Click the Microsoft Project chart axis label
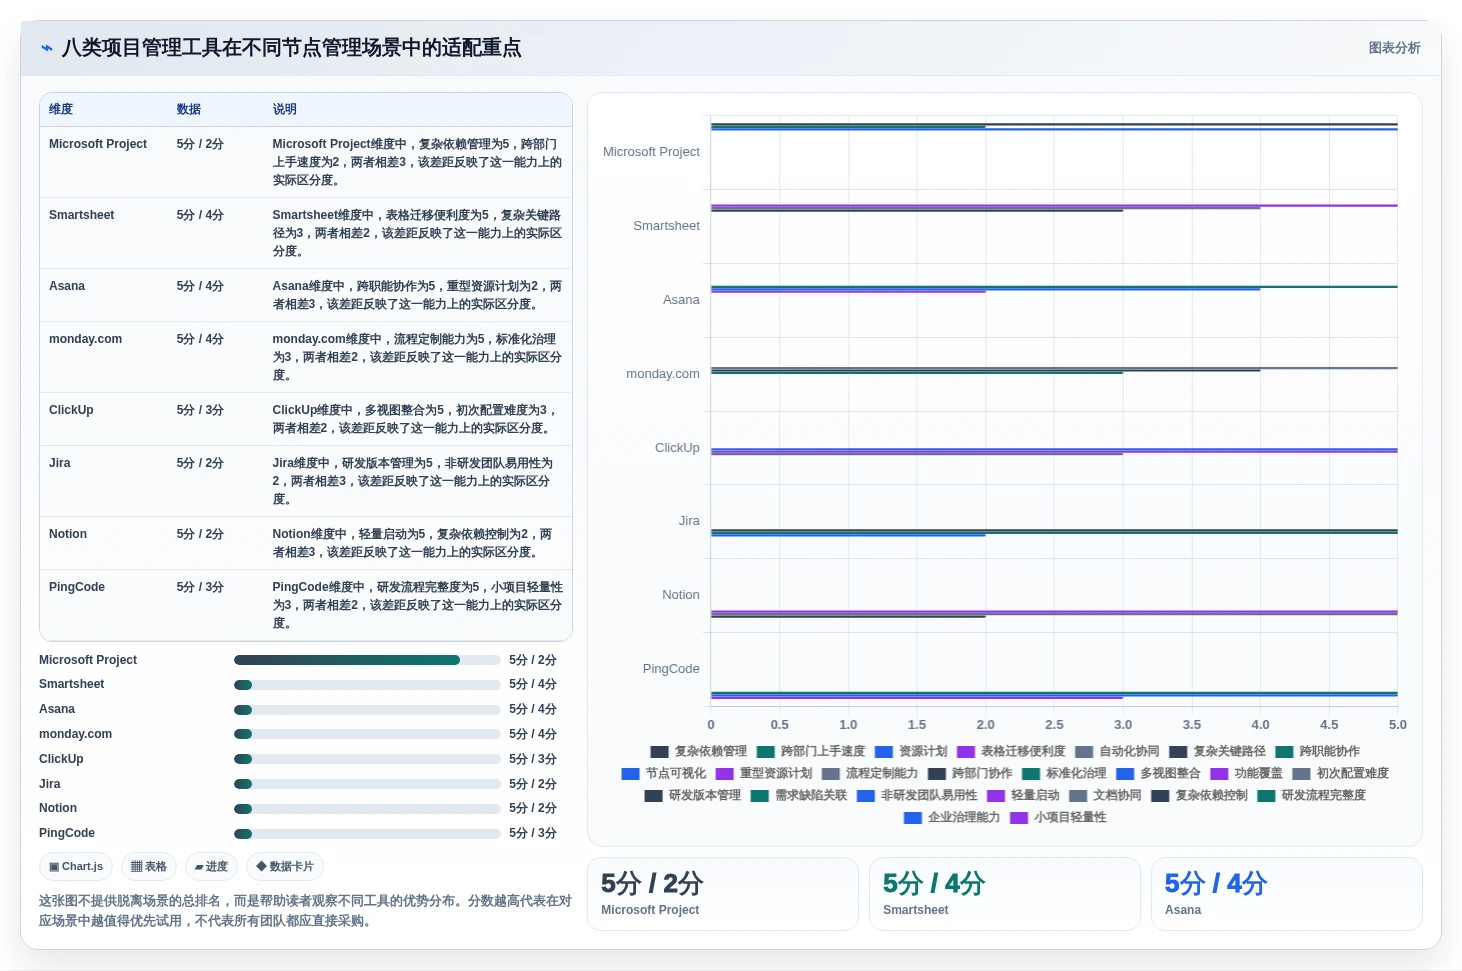 point(651,152)
